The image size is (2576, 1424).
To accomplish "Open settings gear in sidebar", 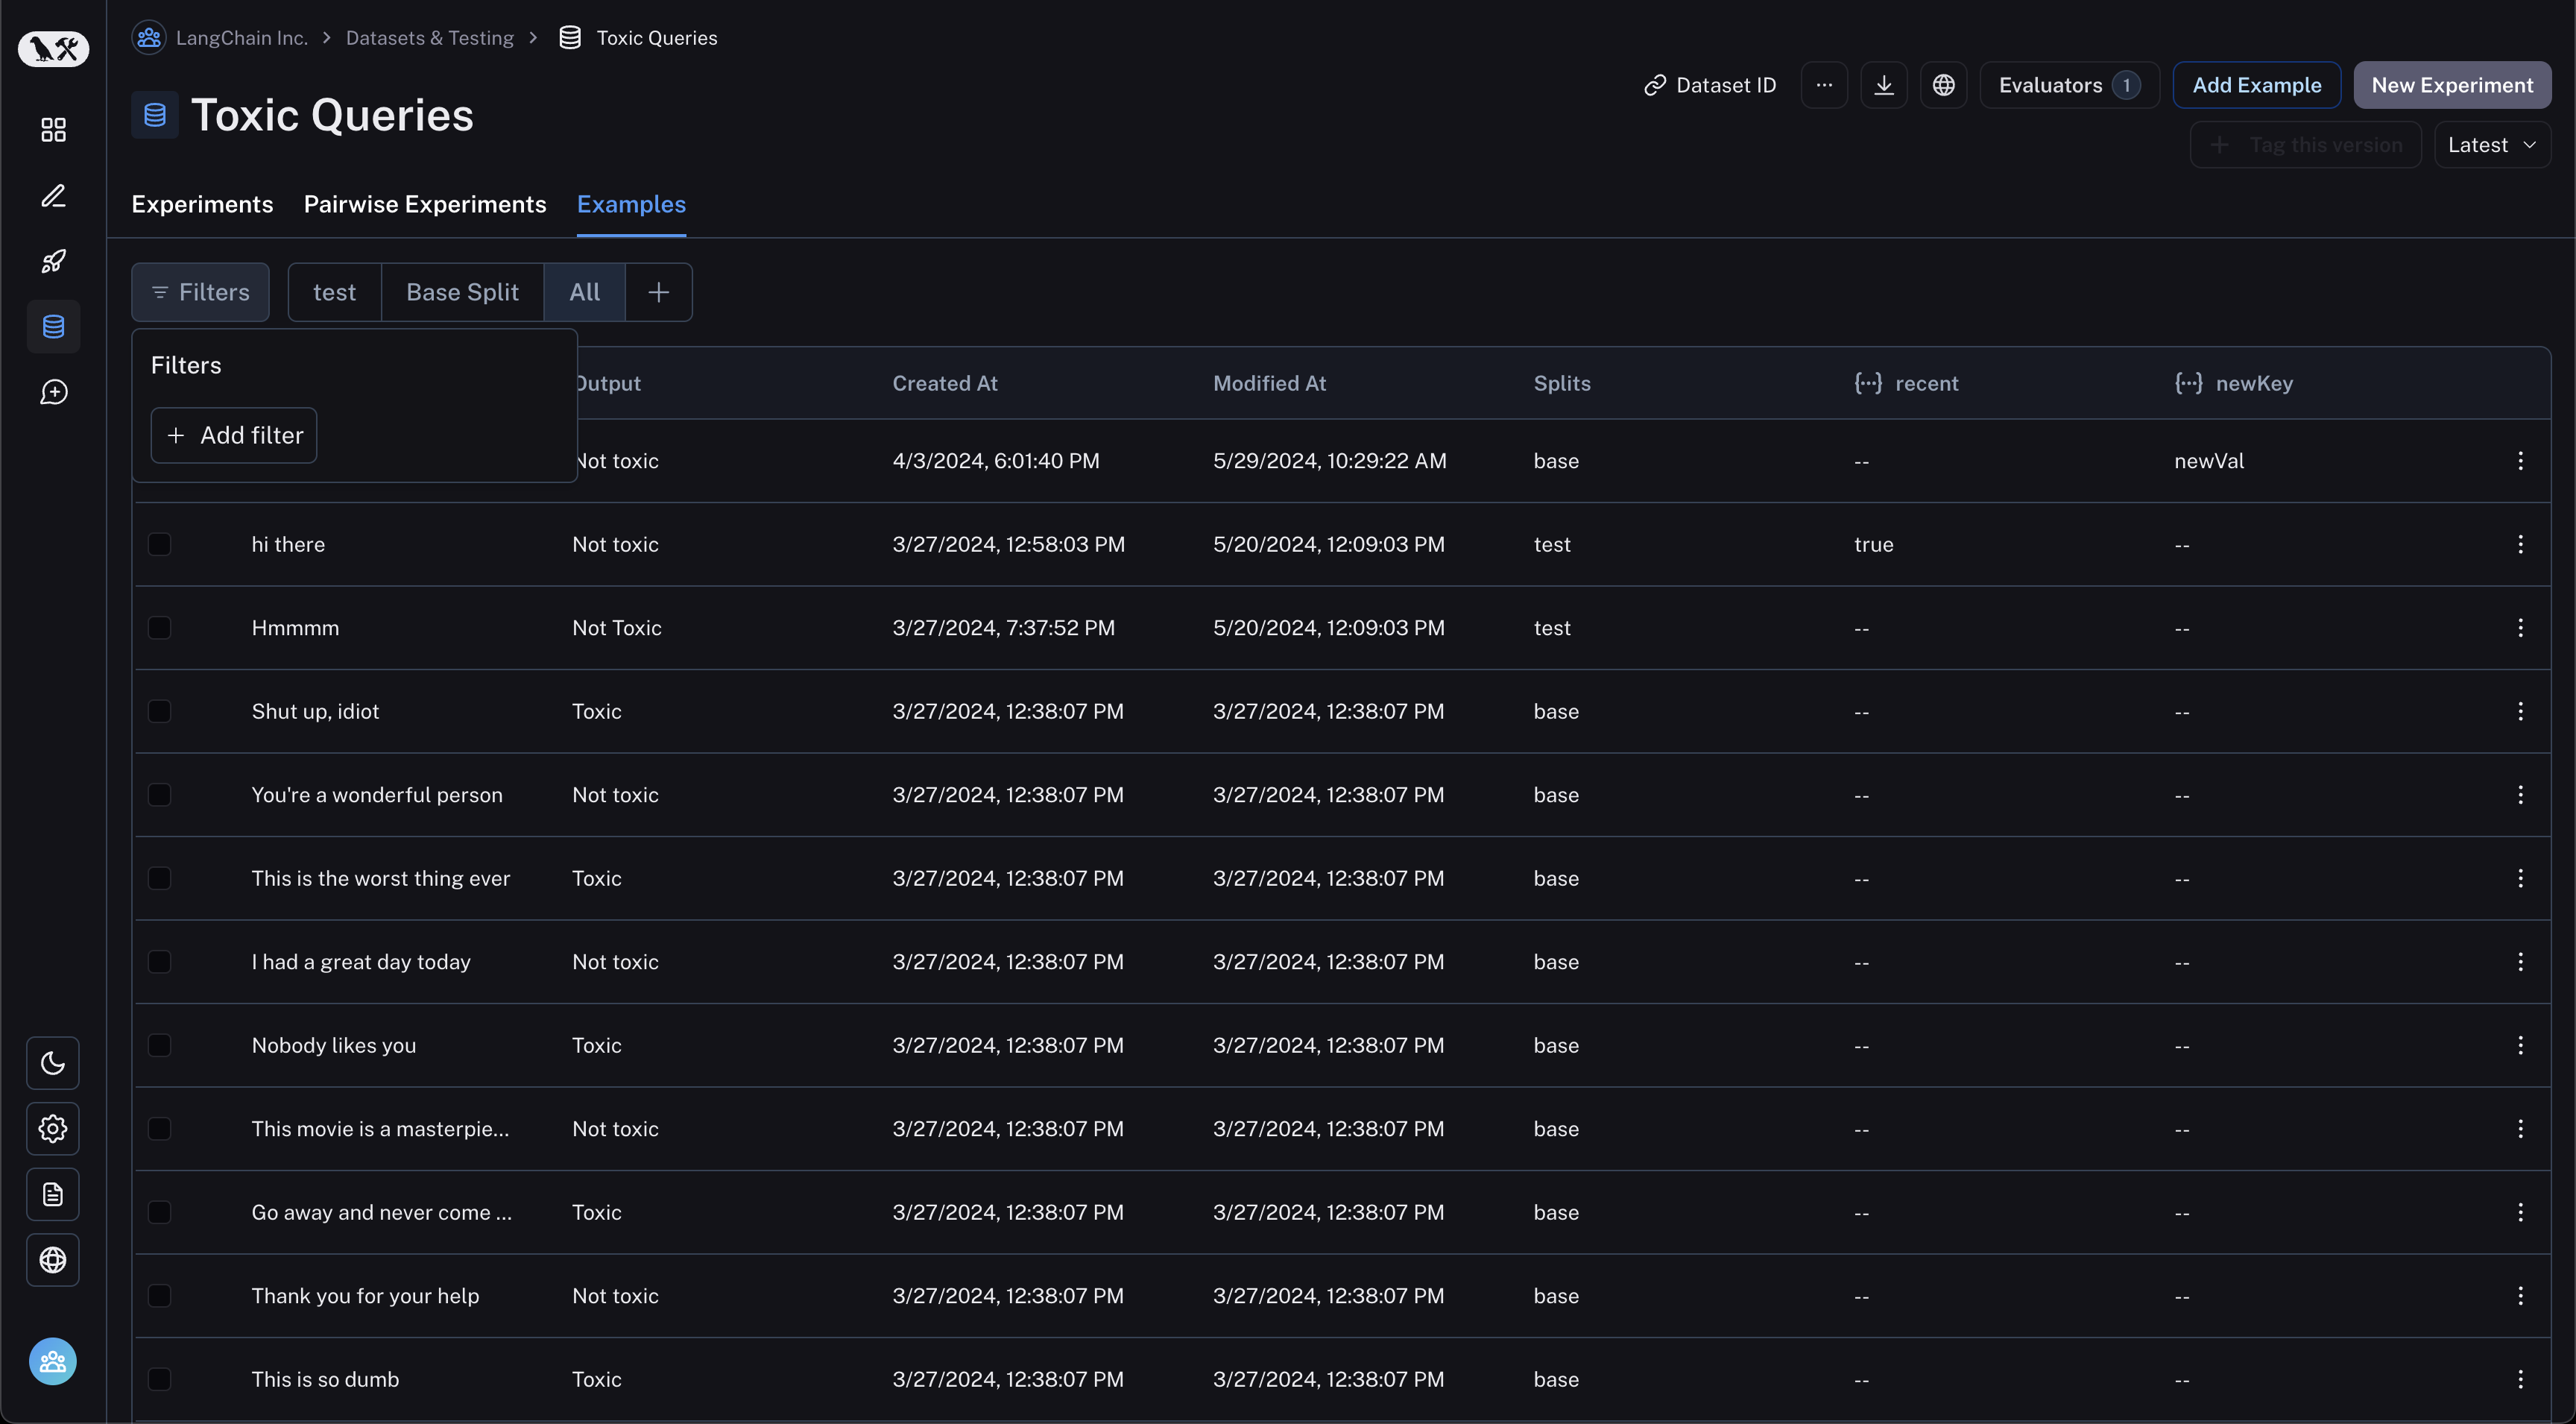I will coord(53,1129).
